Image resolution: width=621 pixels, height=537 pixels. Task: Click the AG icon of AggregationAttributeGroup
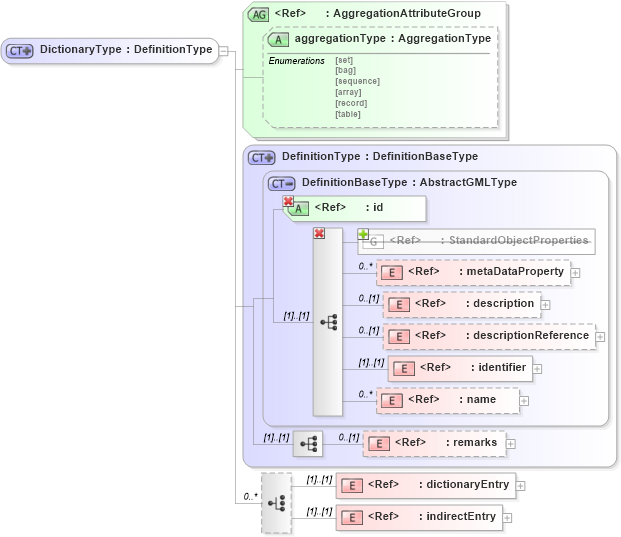pos(258,15)
